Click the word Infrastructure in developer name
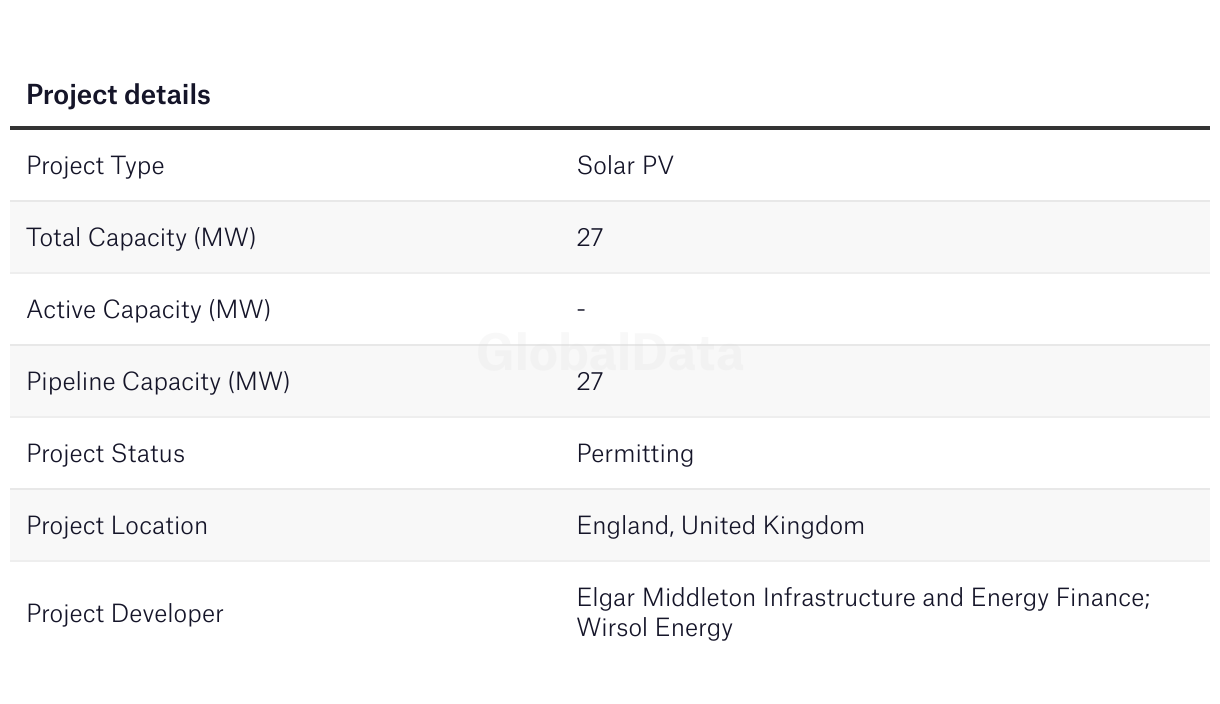 [x=839, y=598]
